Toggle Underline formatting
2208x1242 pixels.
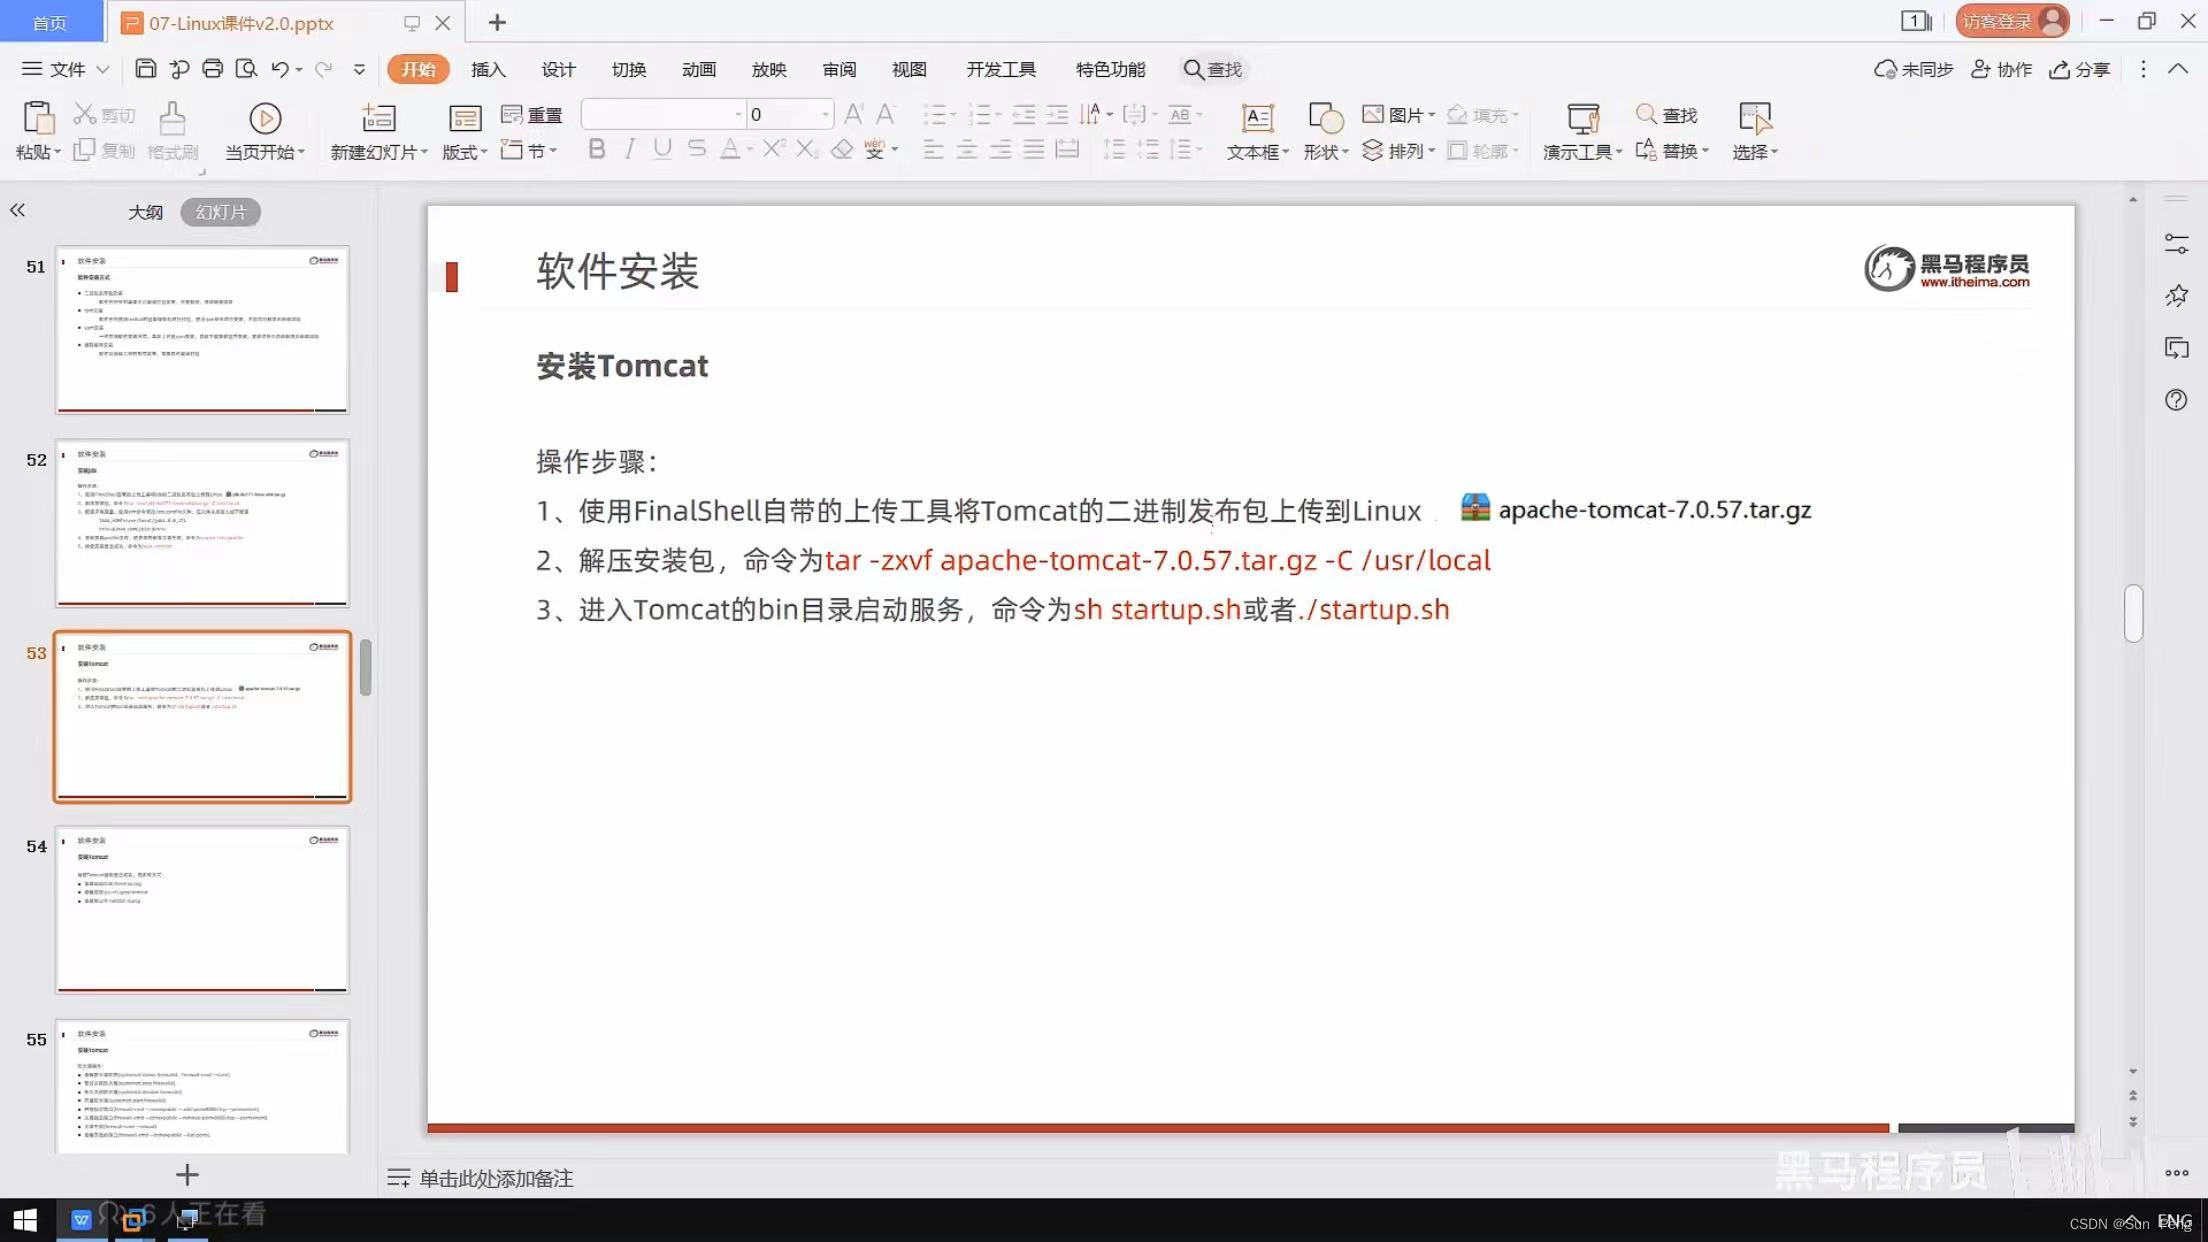coord(662,149)
